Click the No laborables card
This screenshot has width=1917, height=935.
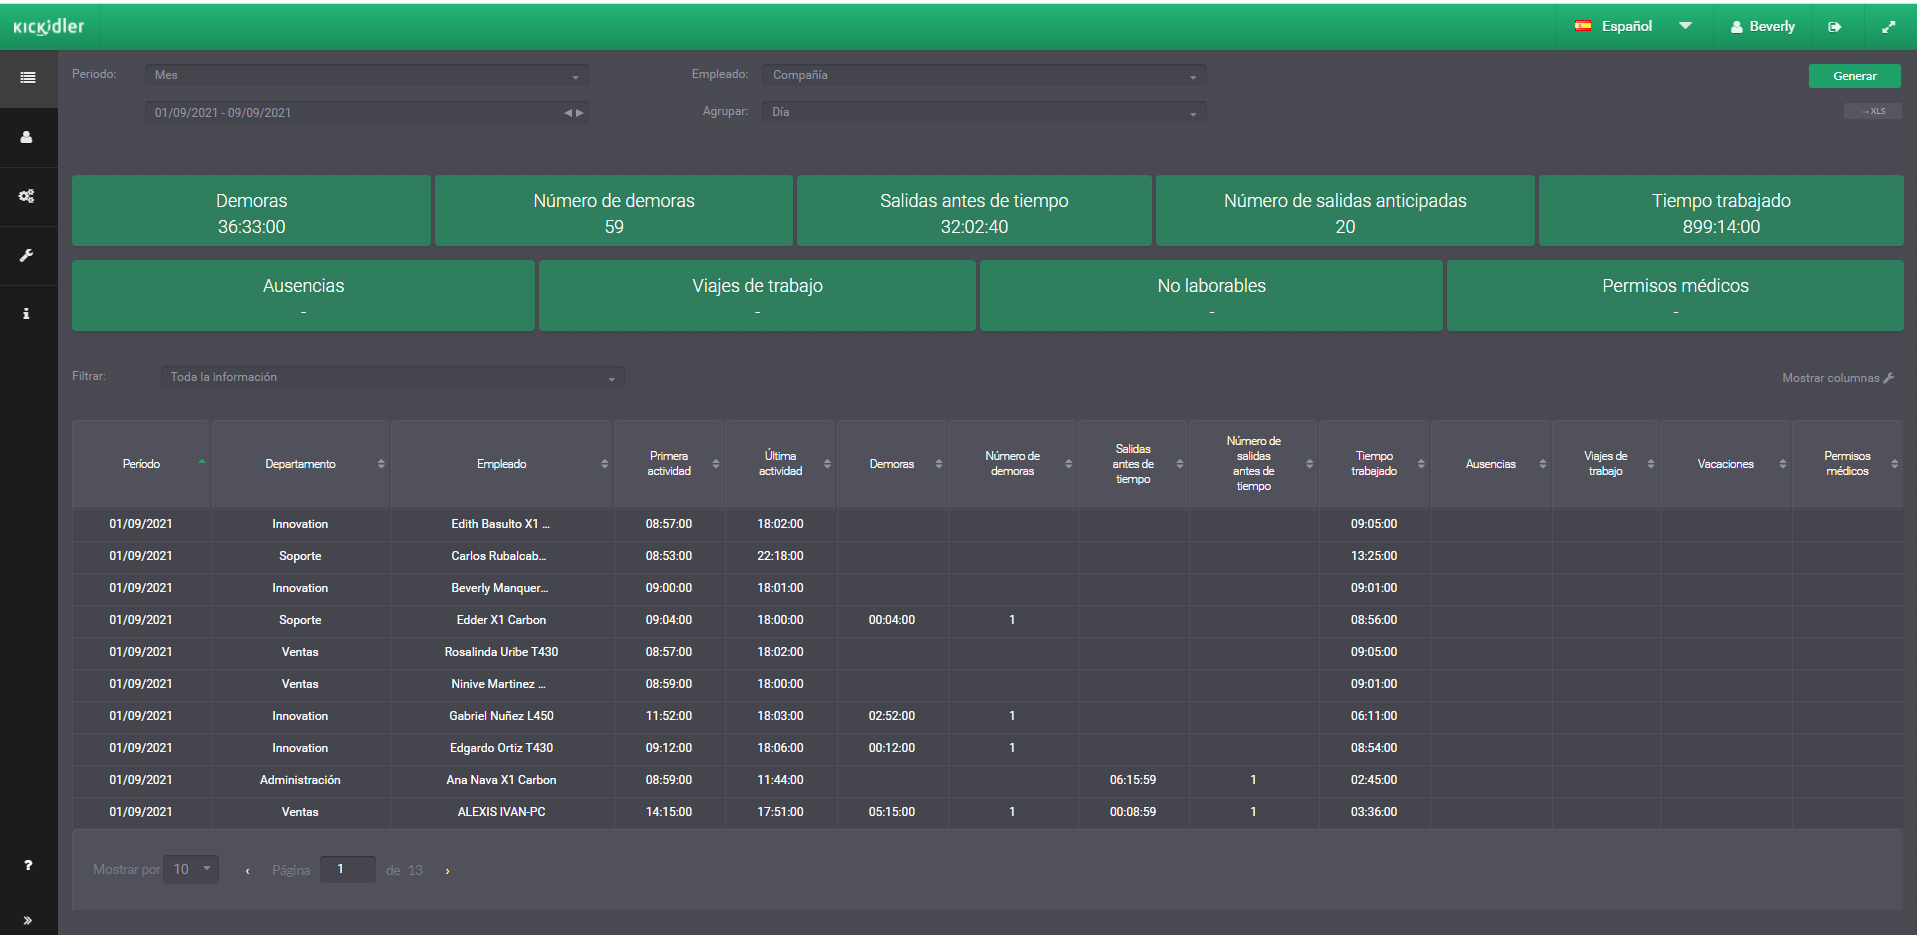click(x=1211, y=296)
